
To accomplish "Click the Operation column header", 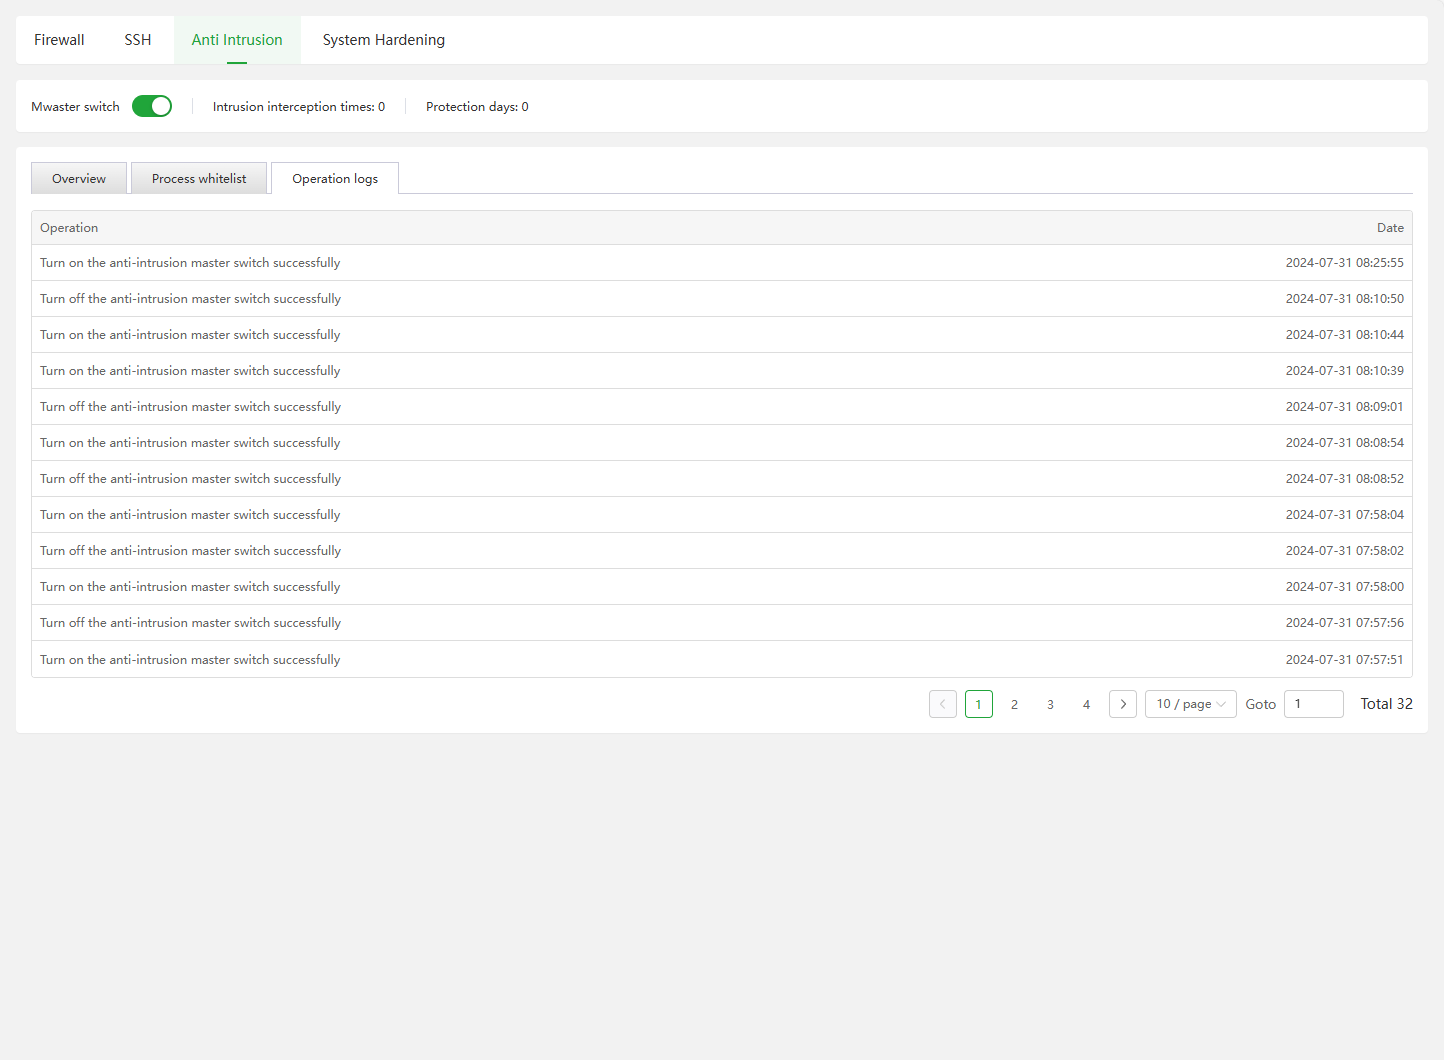I will pyautogui.click(x=69, y=228).
